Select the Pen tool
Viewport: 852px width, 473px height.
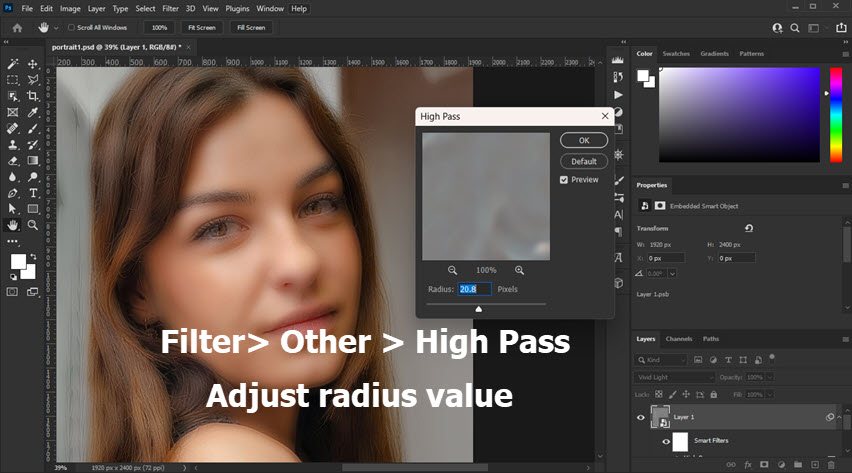[12, 193]
